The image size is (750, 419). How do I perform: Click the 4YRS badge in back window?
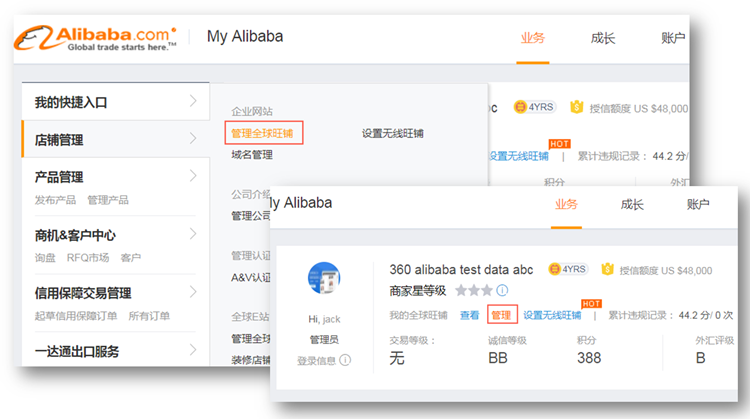pos(534,107)
